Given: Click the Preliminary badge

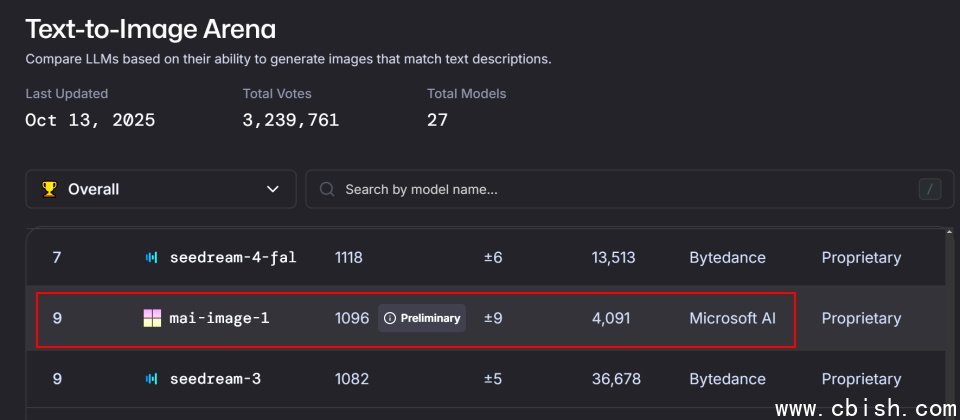Looking at the screenshot, I should 422,319.
